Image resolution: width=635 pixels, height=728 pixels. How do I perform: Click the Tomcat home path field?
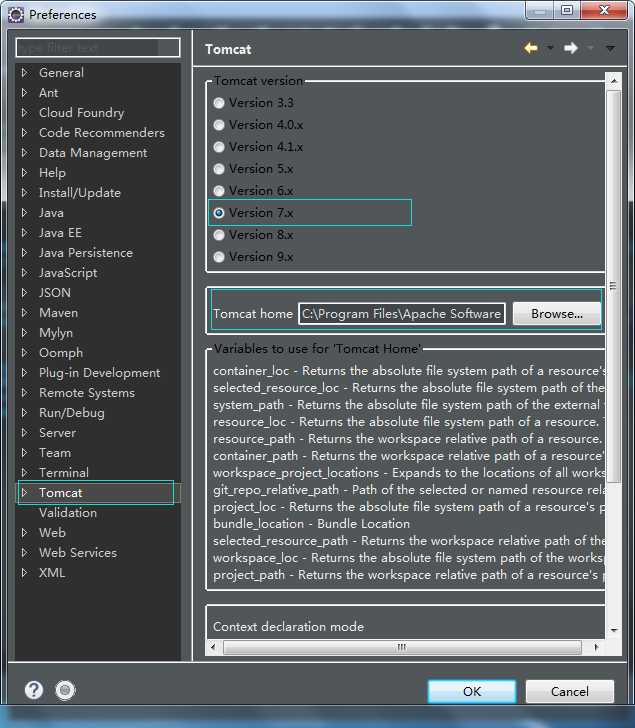tap(402, 314)
